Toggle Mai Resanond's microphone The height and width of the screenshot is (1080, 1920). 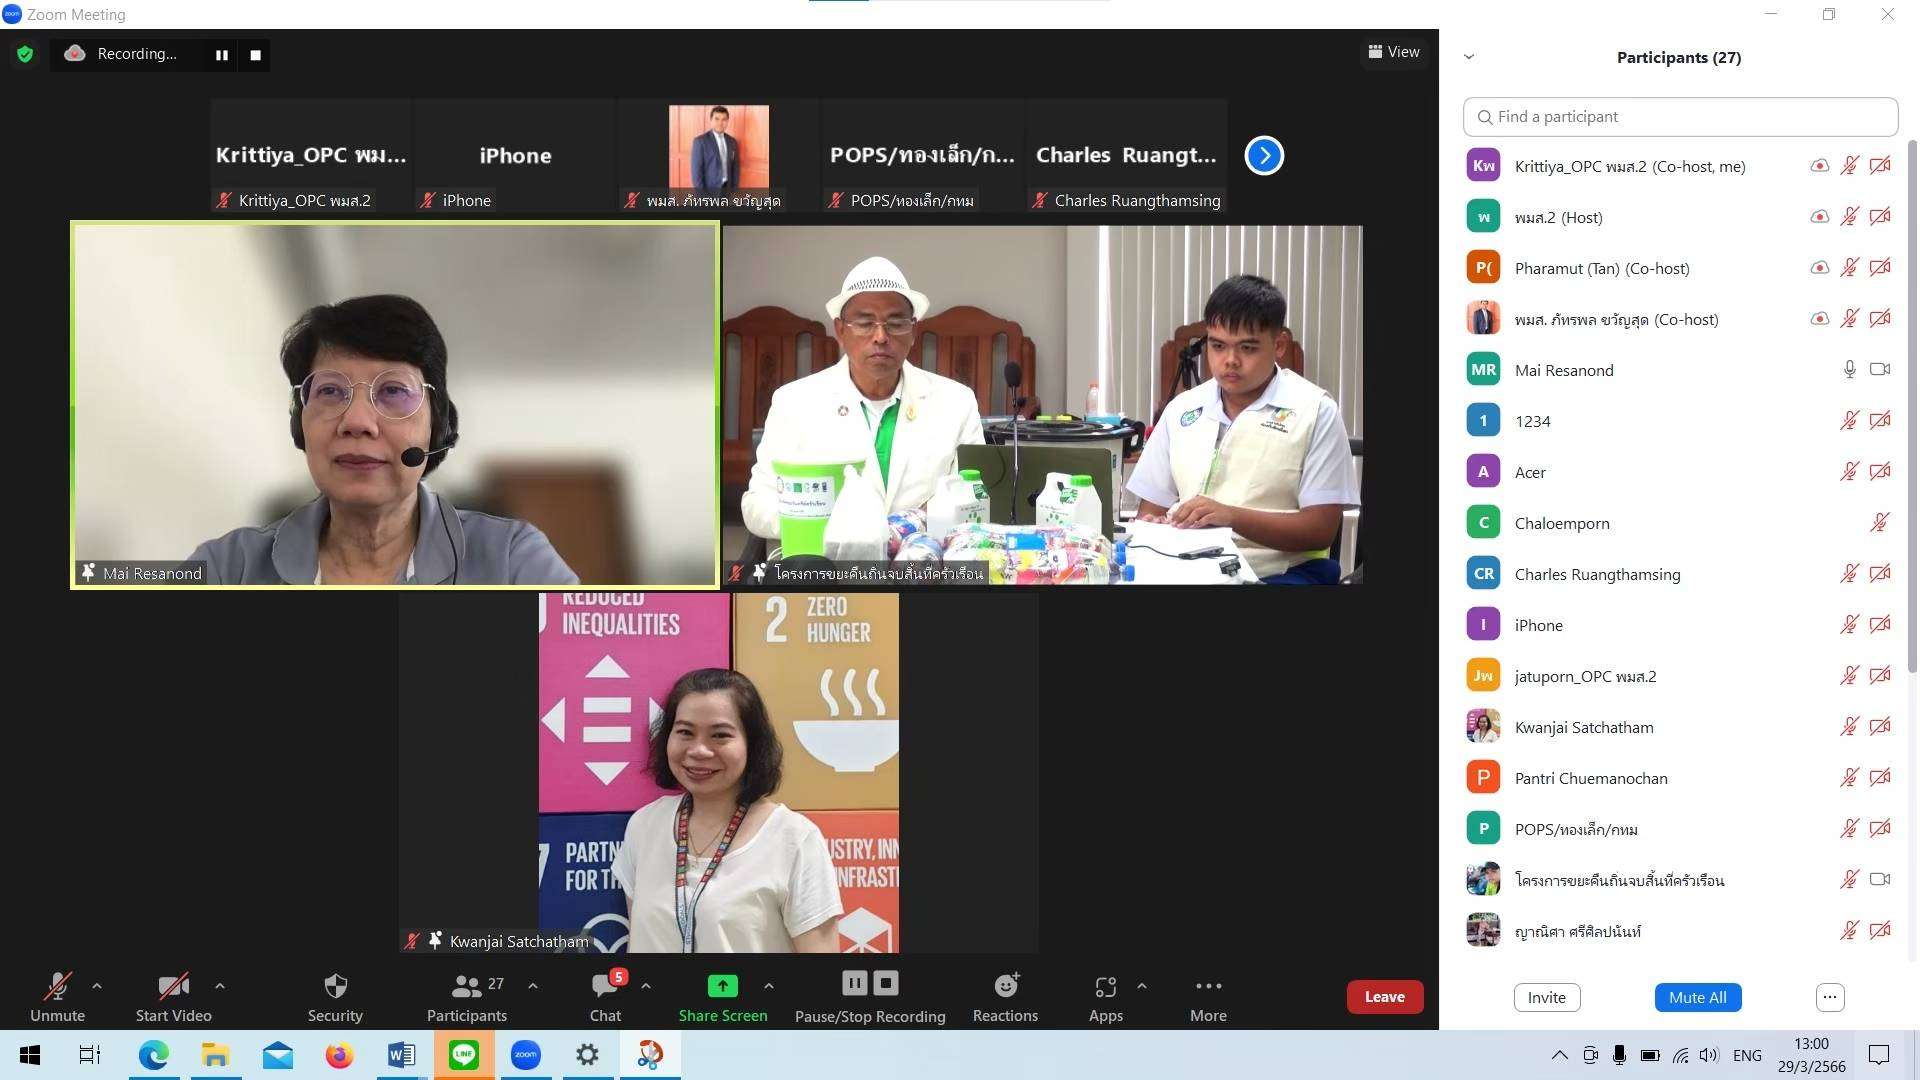(1850, 370)
